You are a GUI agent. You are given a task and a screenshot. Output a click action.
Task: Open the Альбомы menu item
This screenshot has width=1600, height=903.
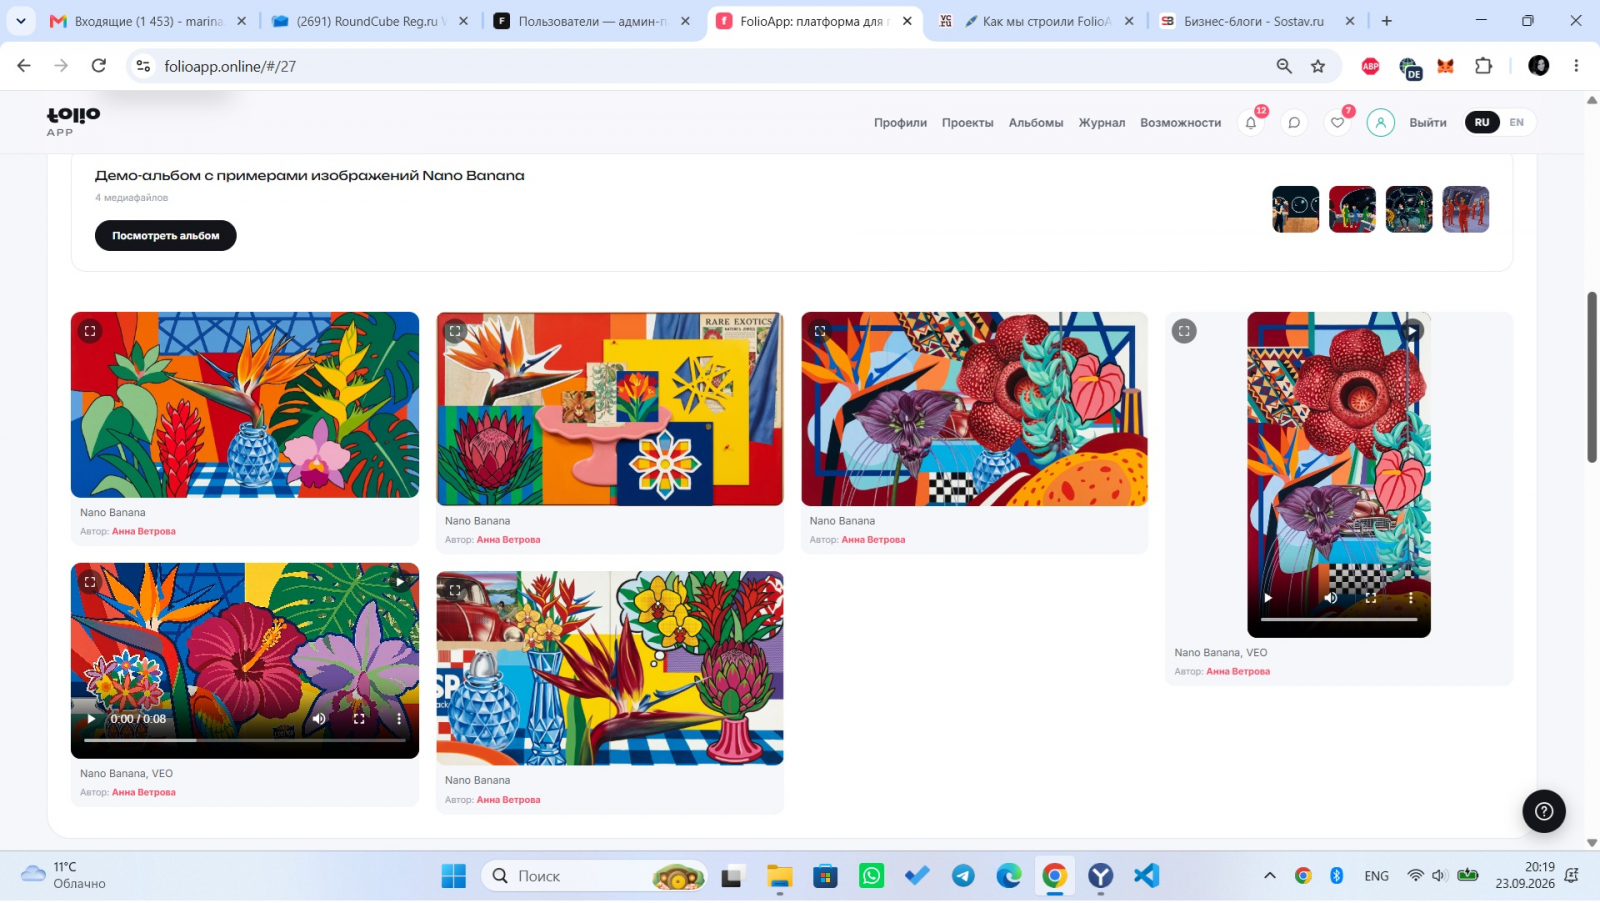(1036, 123)
